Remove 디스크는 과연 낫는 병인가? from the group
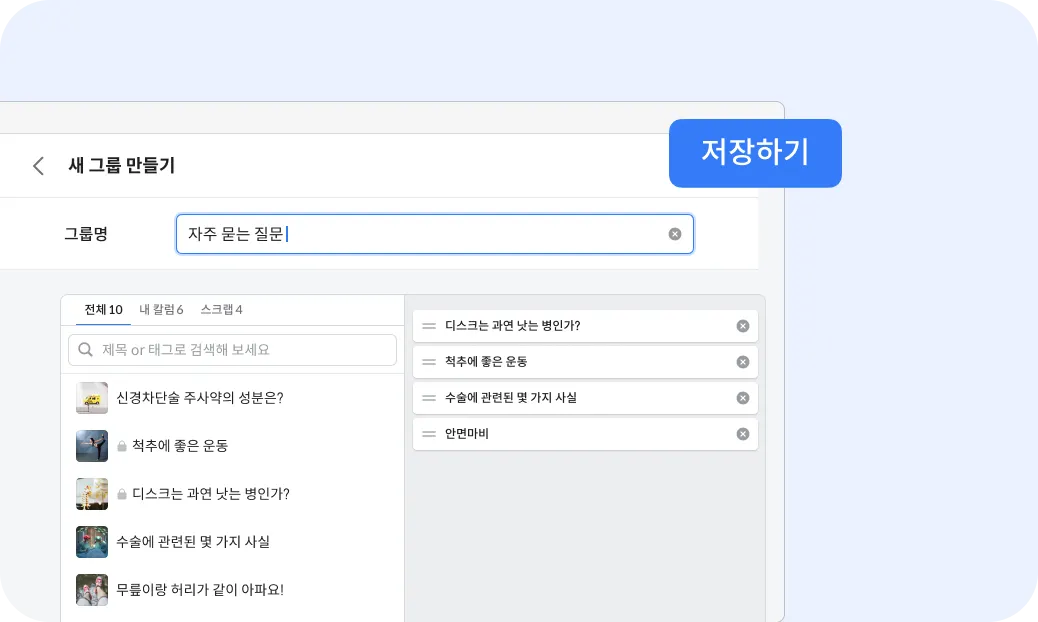 (x=743, y=326)
